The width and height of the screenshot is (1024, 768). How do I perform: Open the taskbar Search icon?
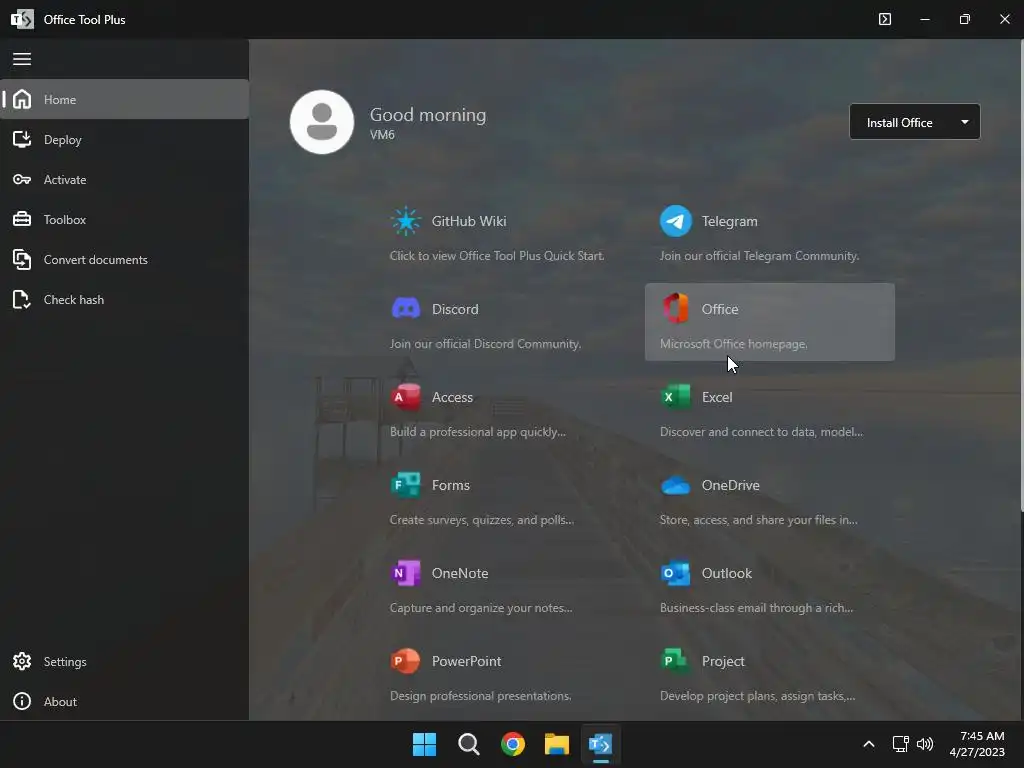[x=469, y=744]
